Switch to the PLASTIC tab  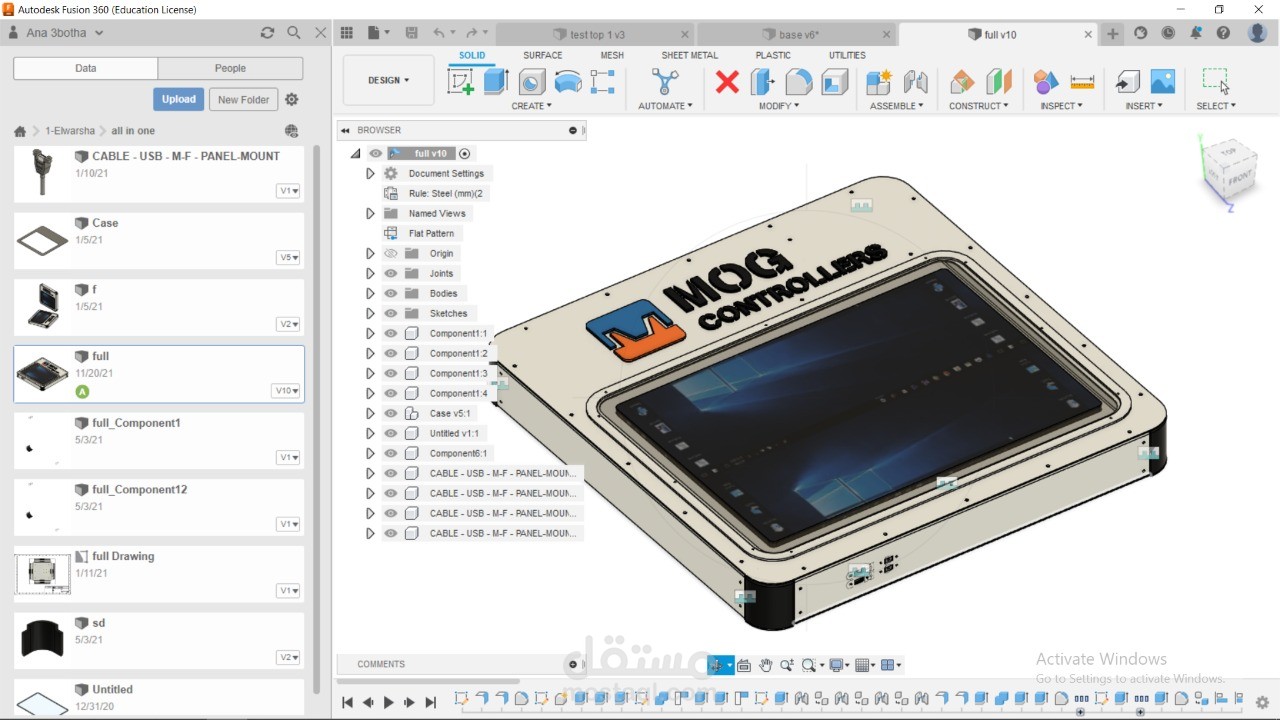(x=773, y=56)
